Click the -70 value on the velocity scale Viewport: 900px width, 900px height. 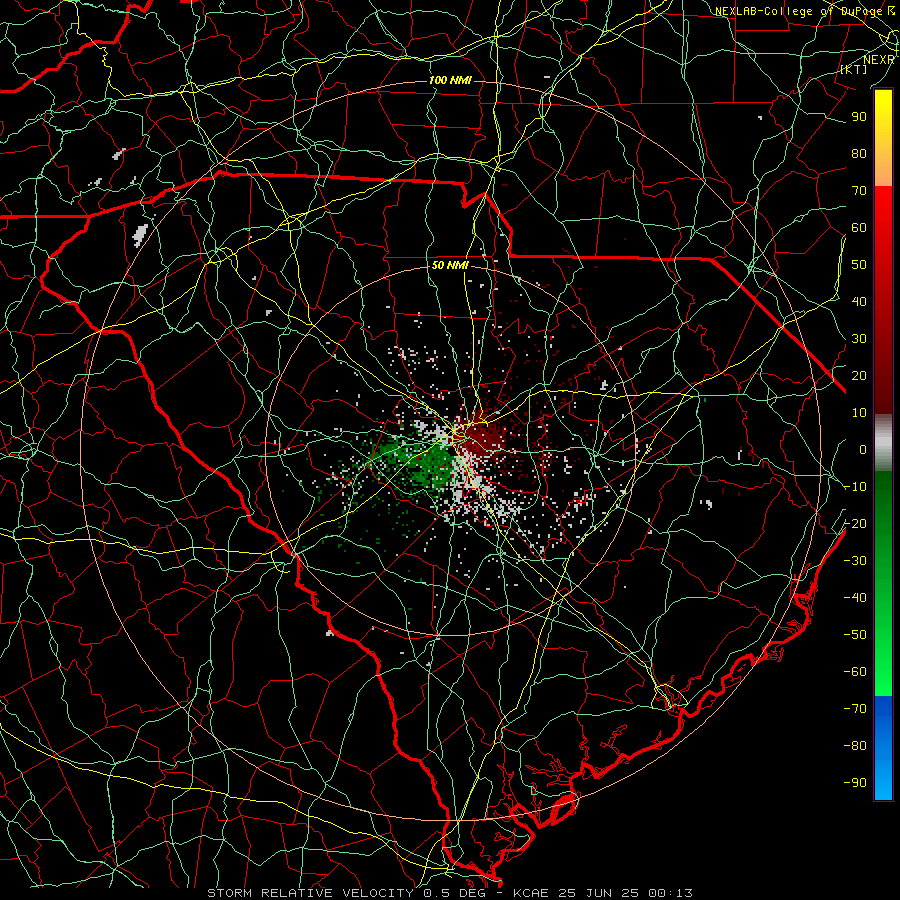click(855, 709)
